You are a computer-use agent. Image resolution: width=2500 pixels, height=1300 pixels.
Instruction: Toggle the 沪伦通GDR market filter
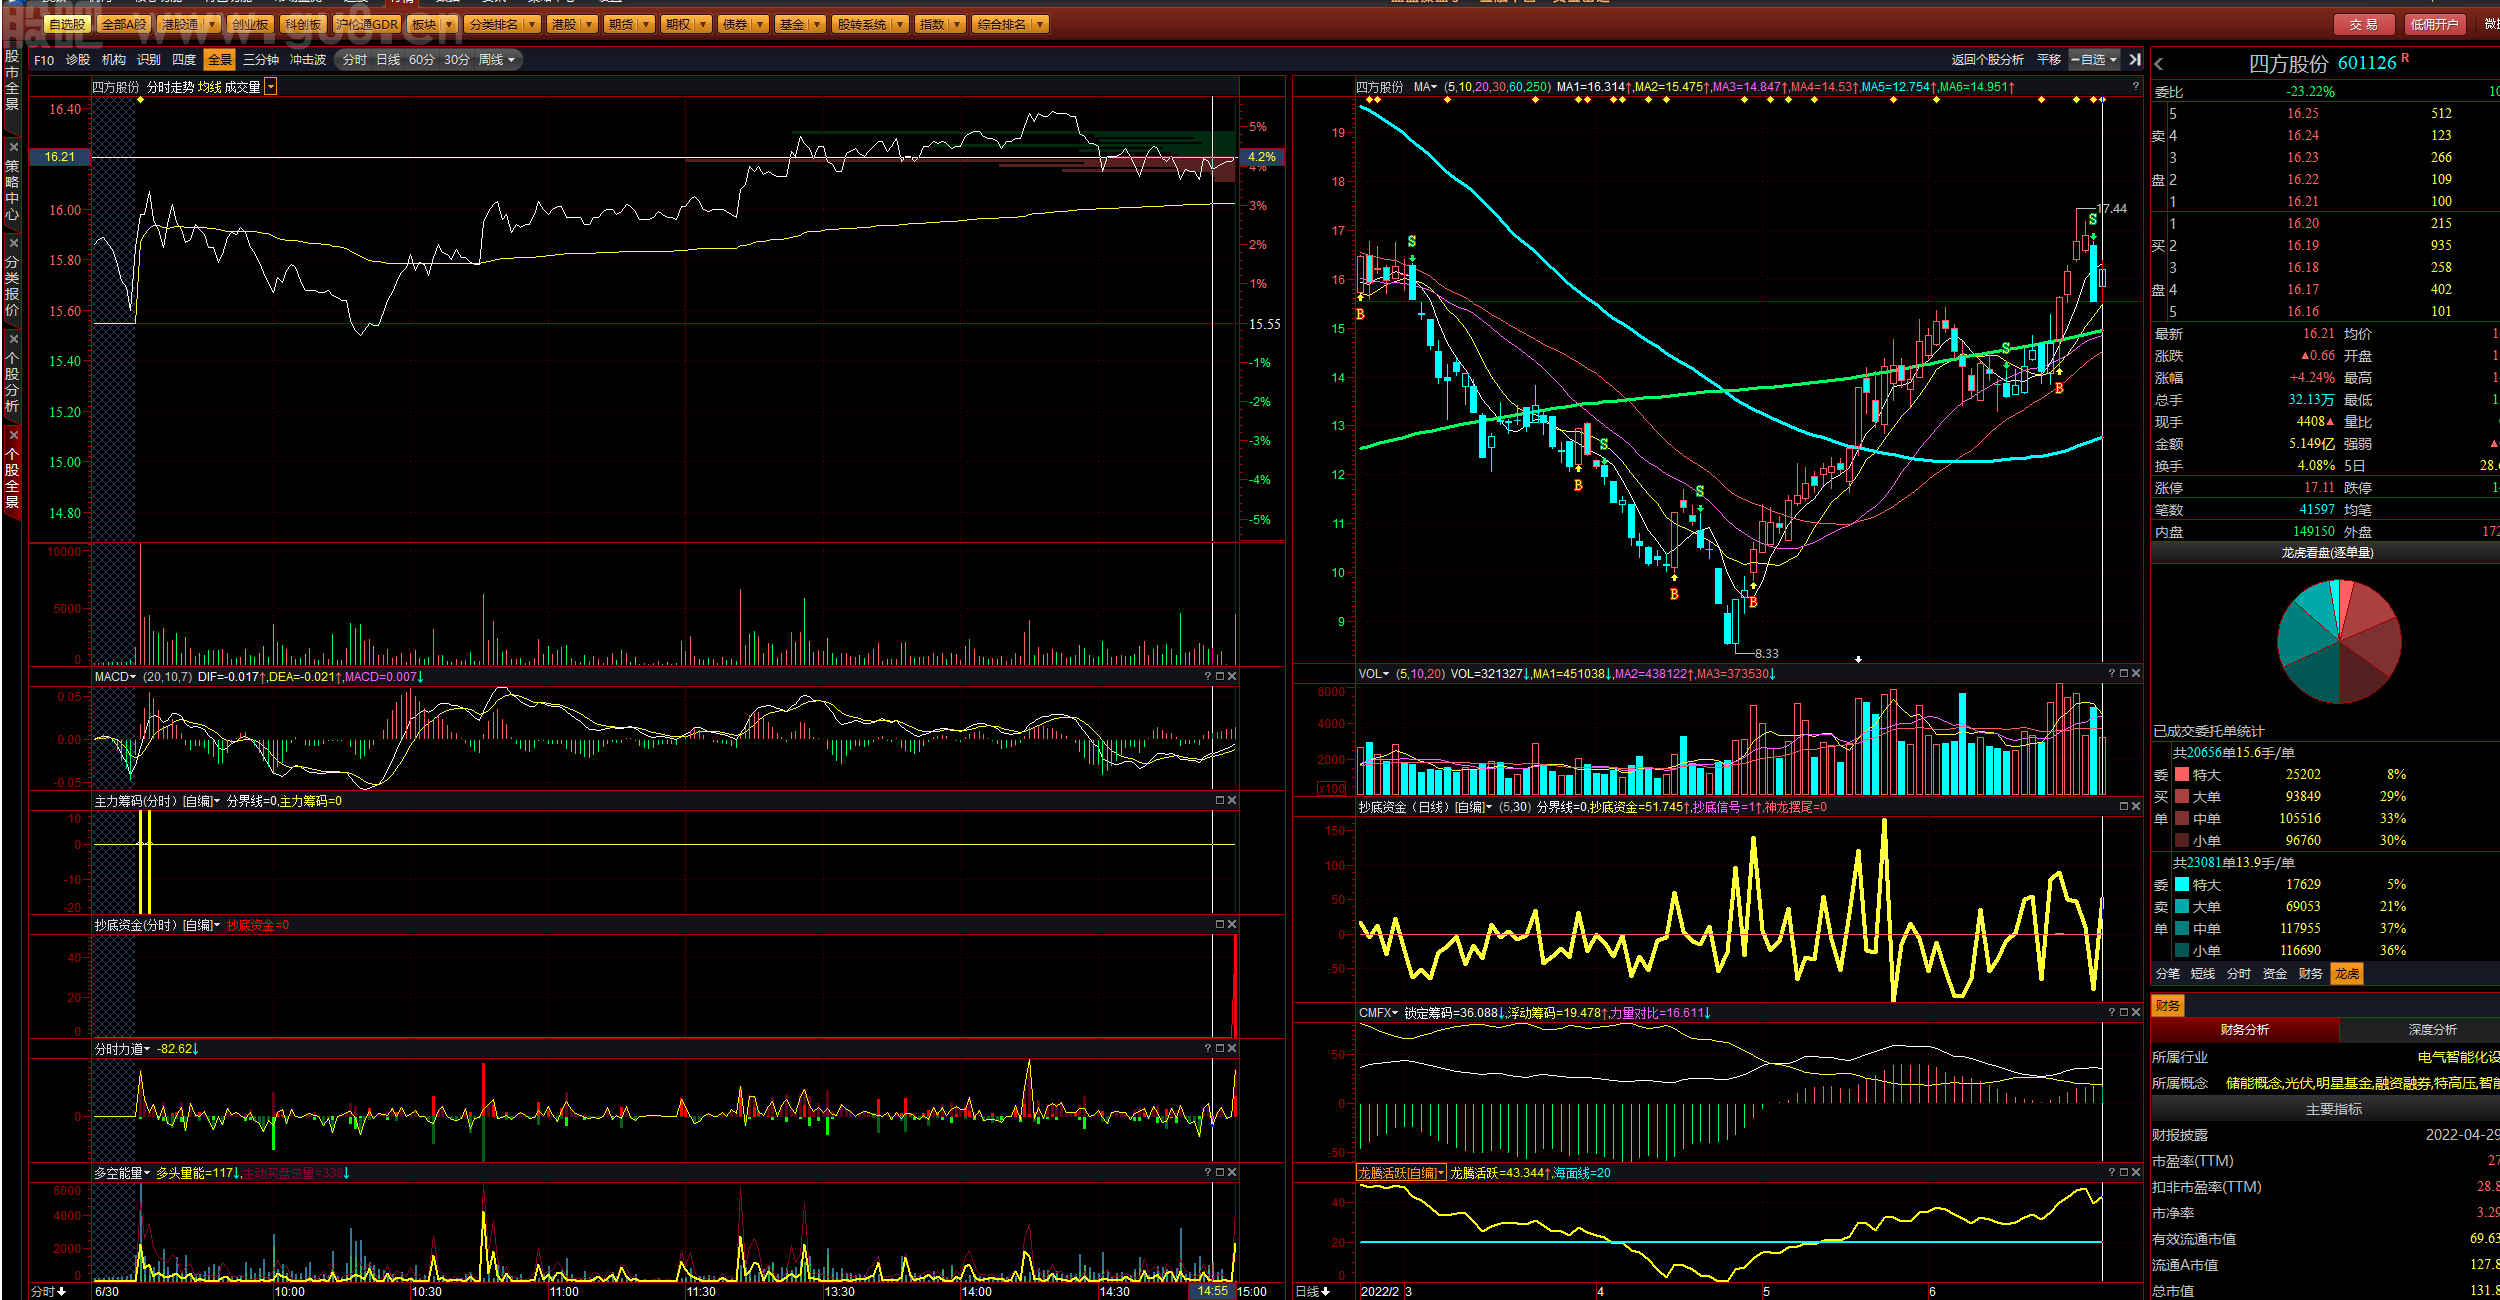(x=367, y=24)
